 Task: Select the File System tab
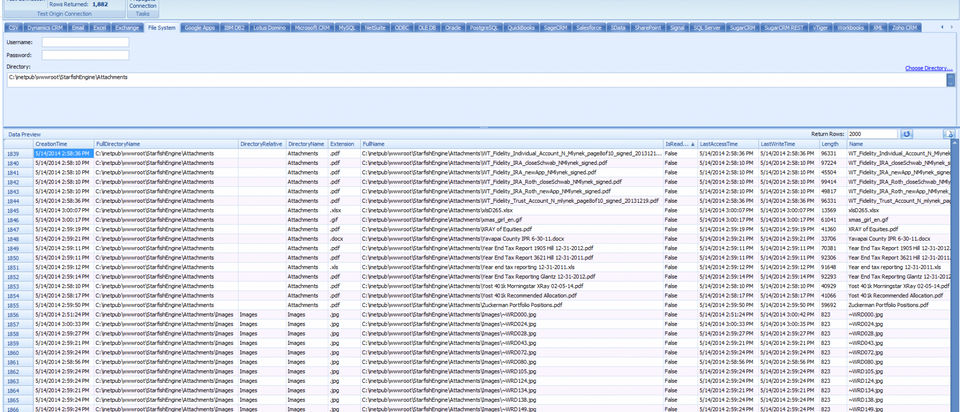click(x=162, y=28)
